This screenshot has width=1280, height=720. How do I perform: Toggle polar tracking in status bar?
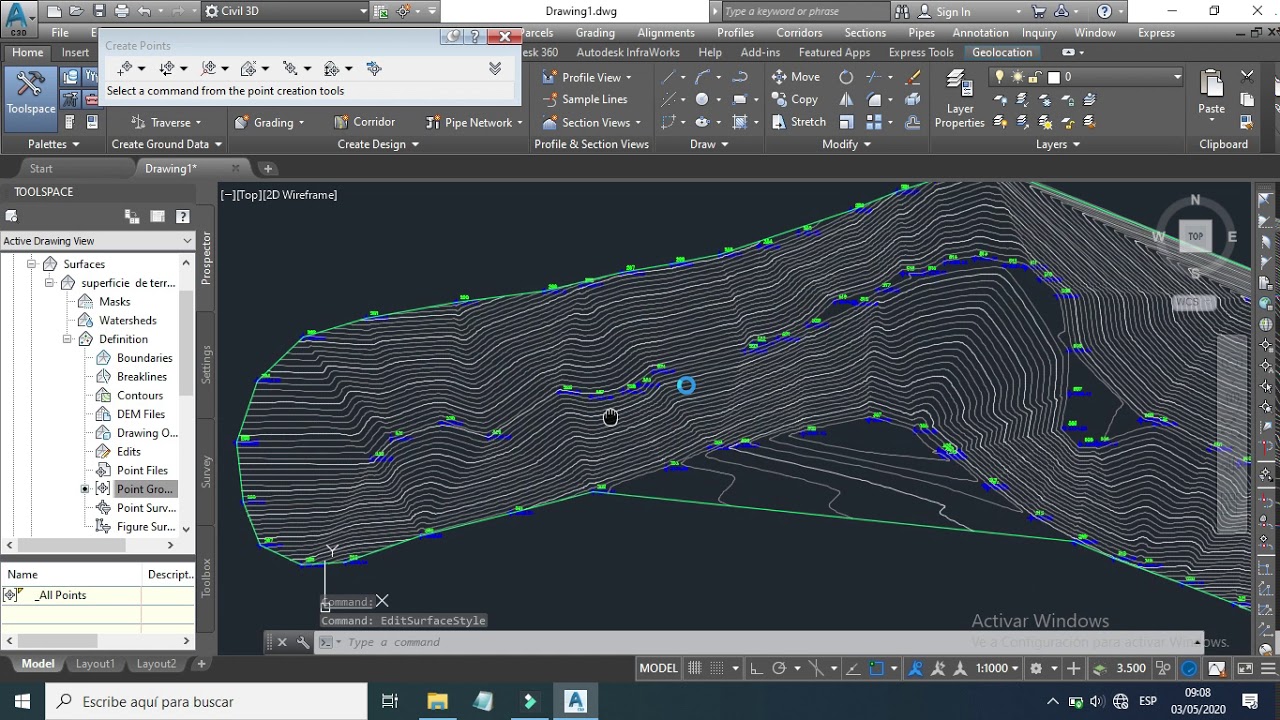(779, 668)
